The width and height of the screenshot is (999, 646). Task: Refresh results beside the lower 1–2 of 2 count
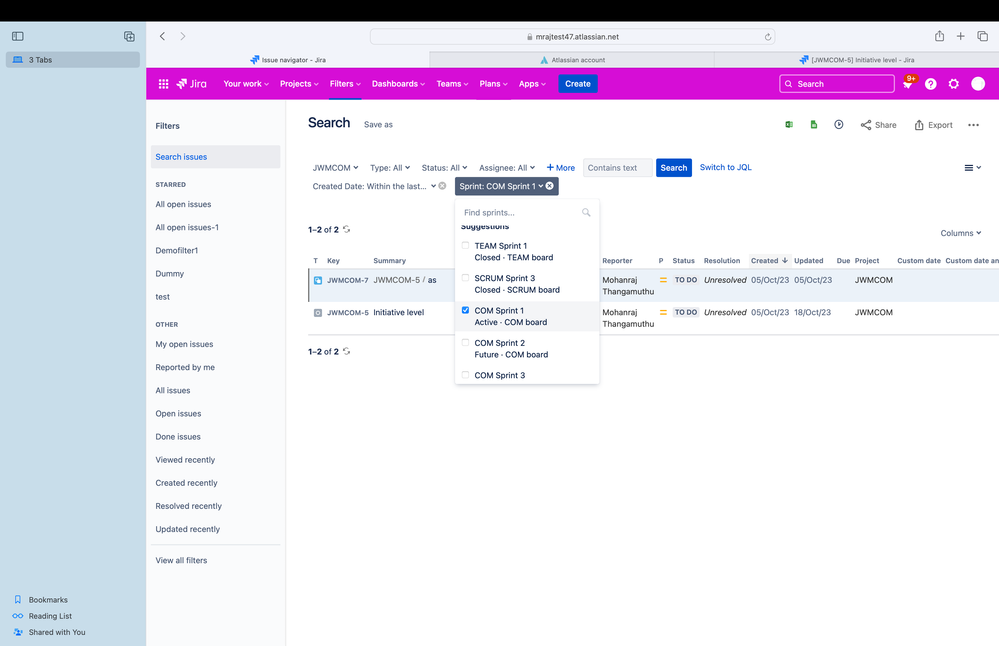pos(347,351)
